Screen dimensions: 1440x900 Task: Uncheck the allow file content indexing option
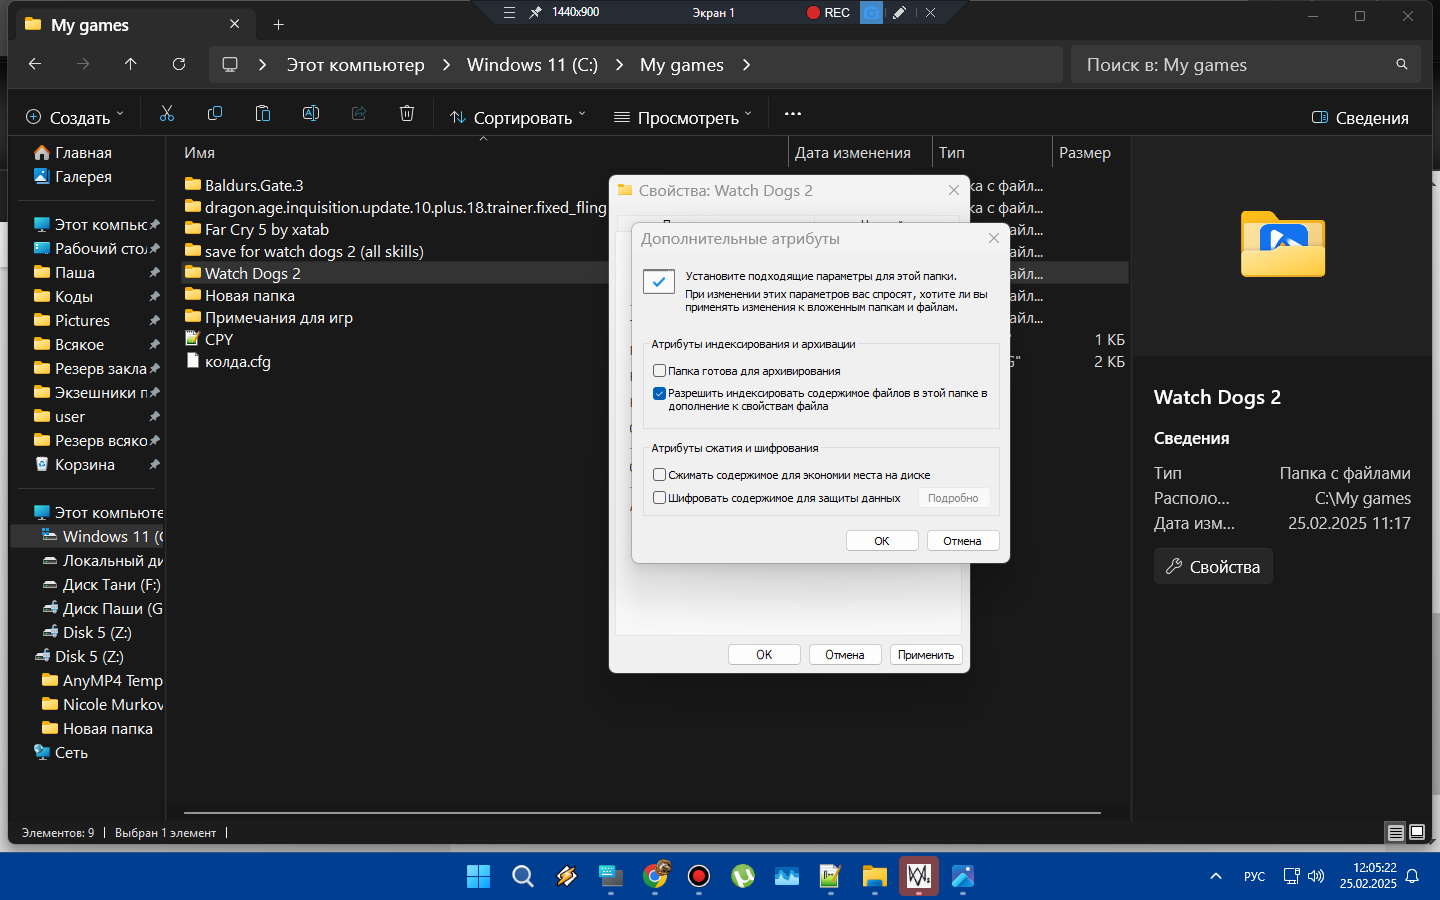point(660,394)
